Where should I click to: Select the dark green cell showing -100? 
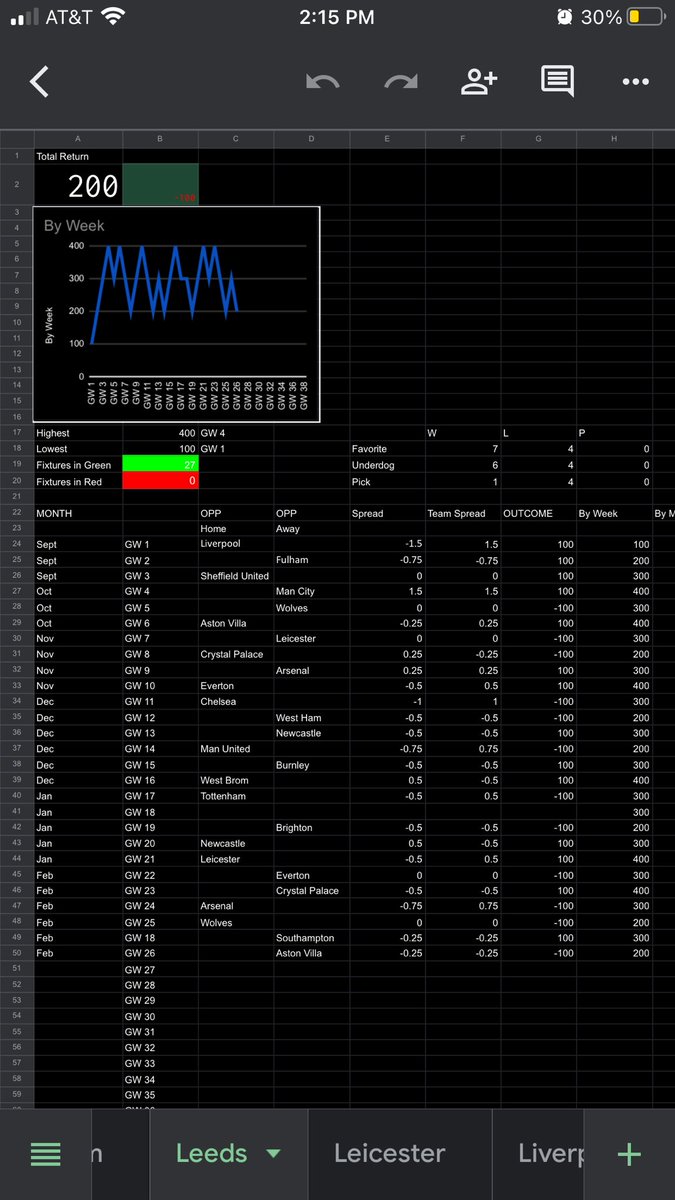tap(160, 185)
